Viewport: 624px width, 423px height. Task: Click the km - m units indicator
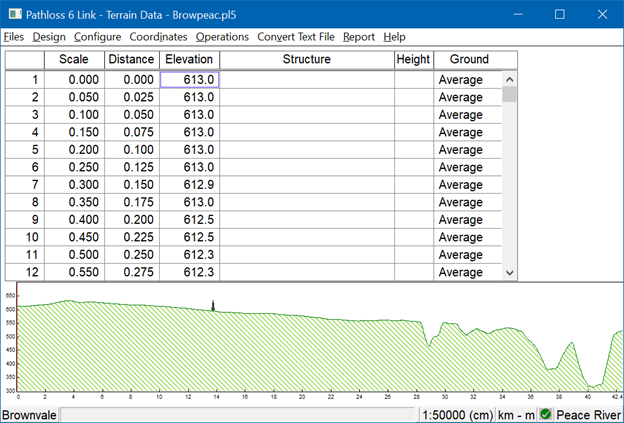516,414
